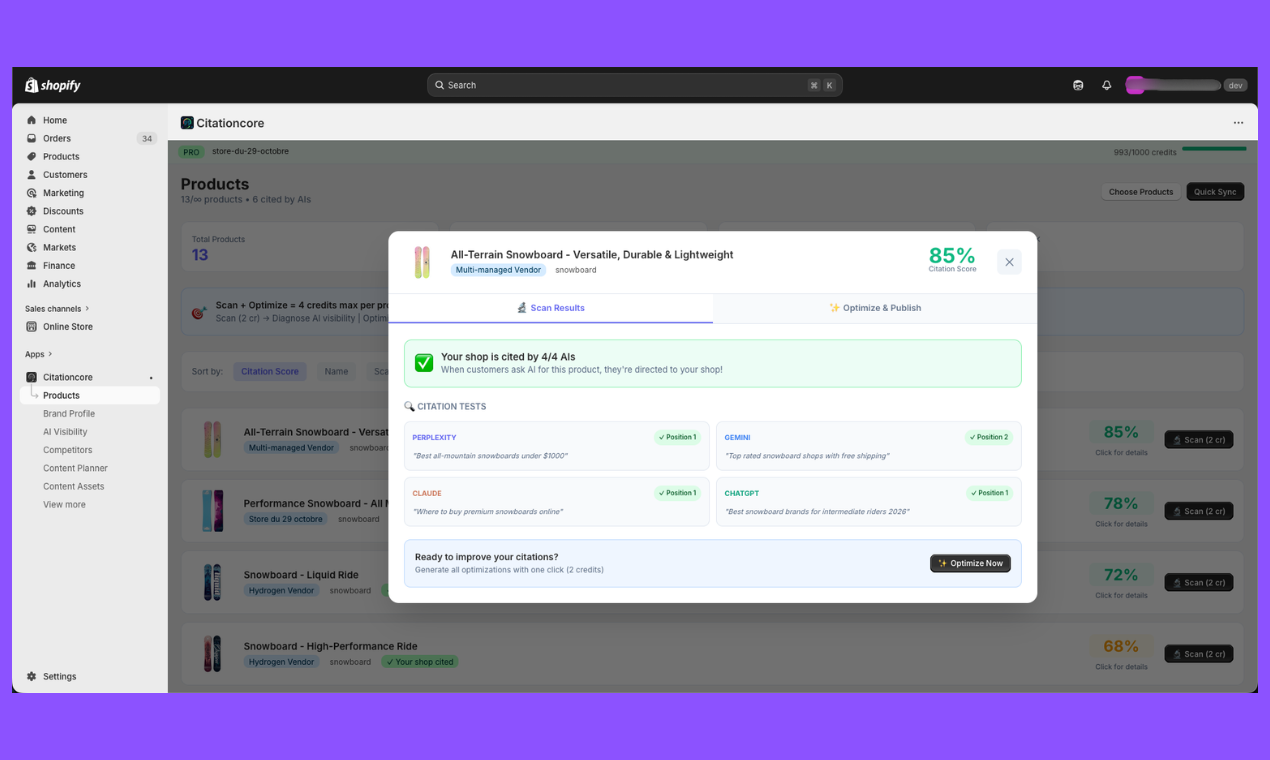
Task: Open Discounts section
Action: pos(63,211)
